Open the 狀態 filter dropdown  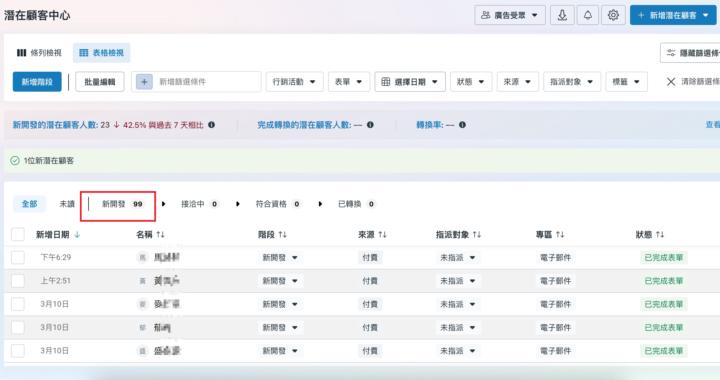pyautogui.click(x=471, y=82)
